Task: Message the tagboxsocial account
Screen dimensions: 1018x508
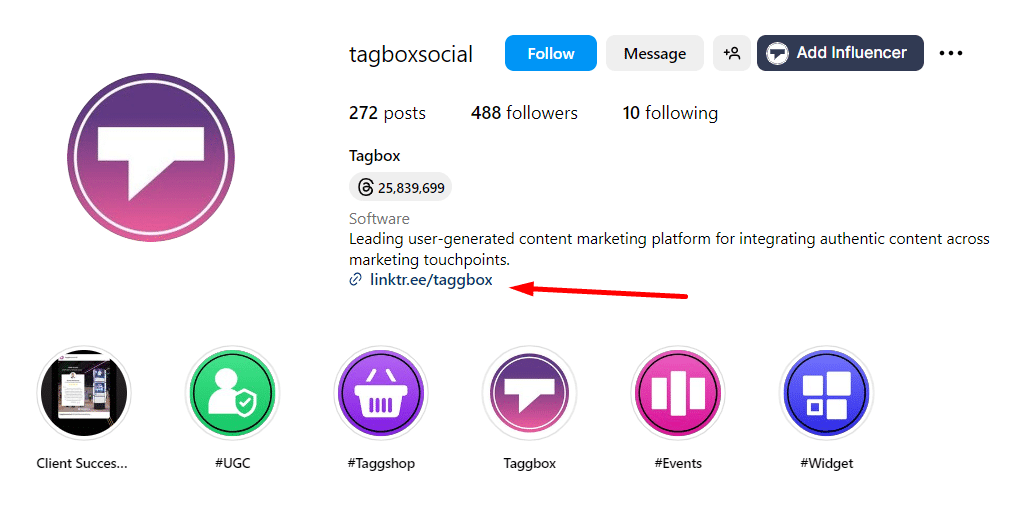Action: point(654,53)
